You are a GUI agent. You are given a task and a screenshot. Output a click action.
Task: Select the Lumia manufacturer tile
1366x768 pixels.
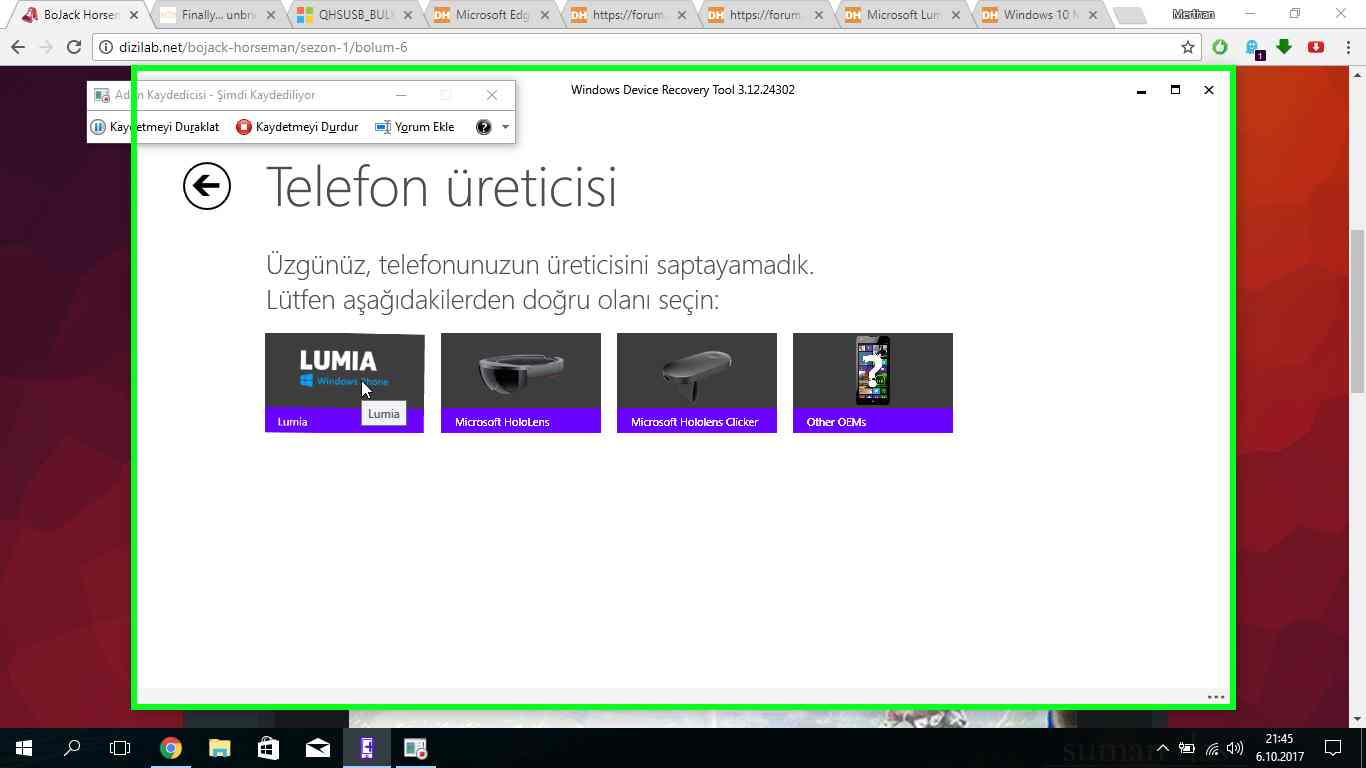(344, 383)
